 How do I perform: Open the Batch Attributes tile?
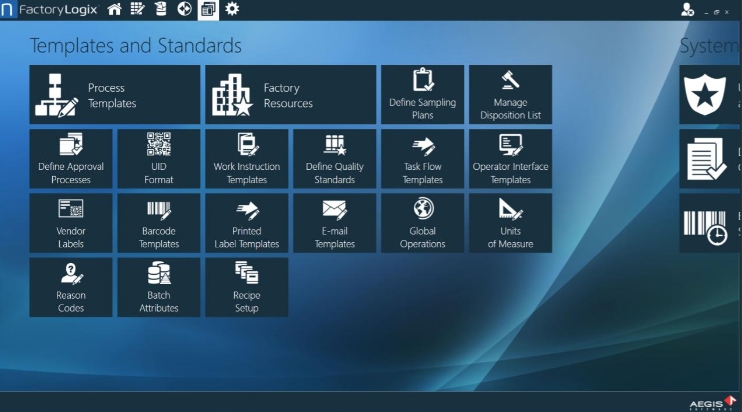point(159,287)
